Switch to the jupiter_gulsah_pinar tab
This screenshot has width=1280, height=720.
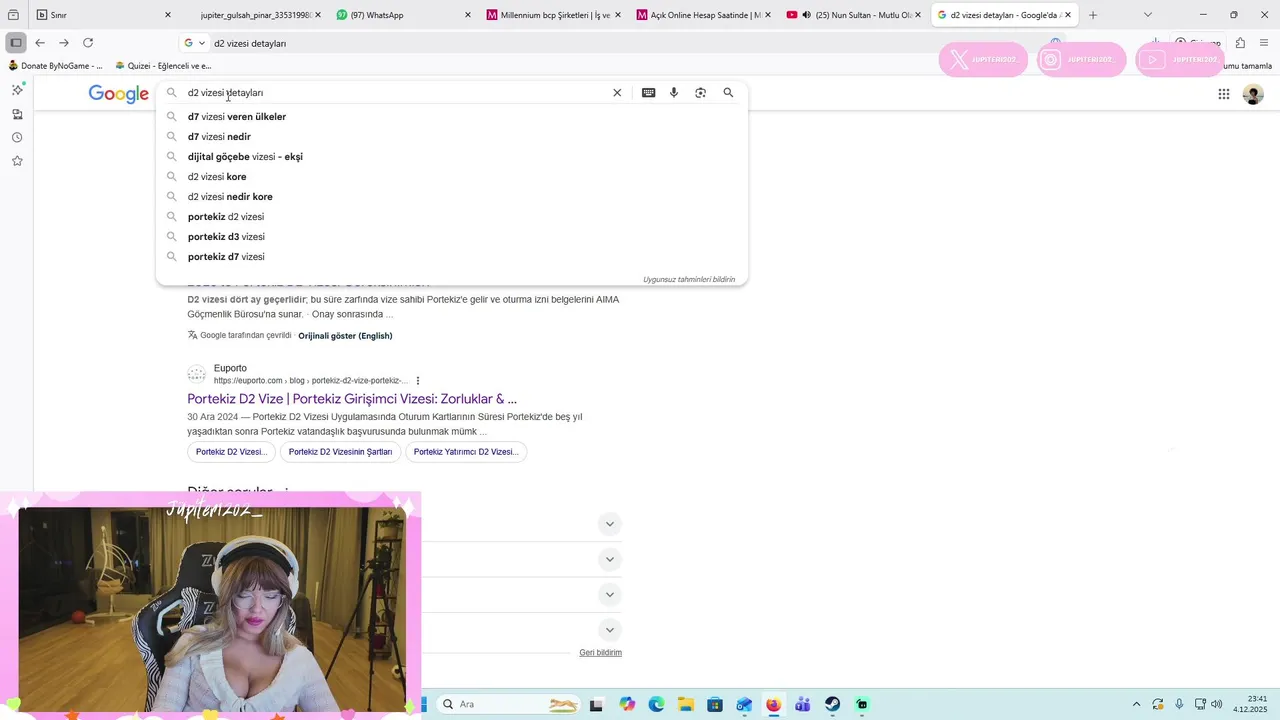tap(255, 15)
